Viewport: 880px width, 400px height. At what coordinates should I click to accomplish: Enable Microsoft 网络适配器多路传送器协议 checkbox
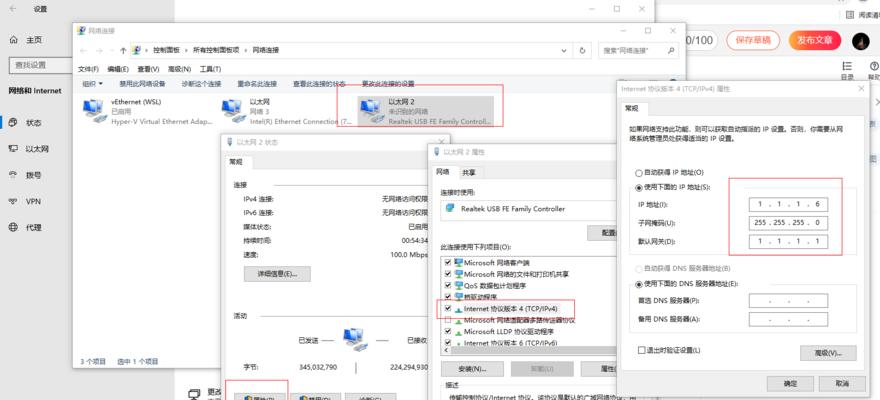click(x=447, y=320)
